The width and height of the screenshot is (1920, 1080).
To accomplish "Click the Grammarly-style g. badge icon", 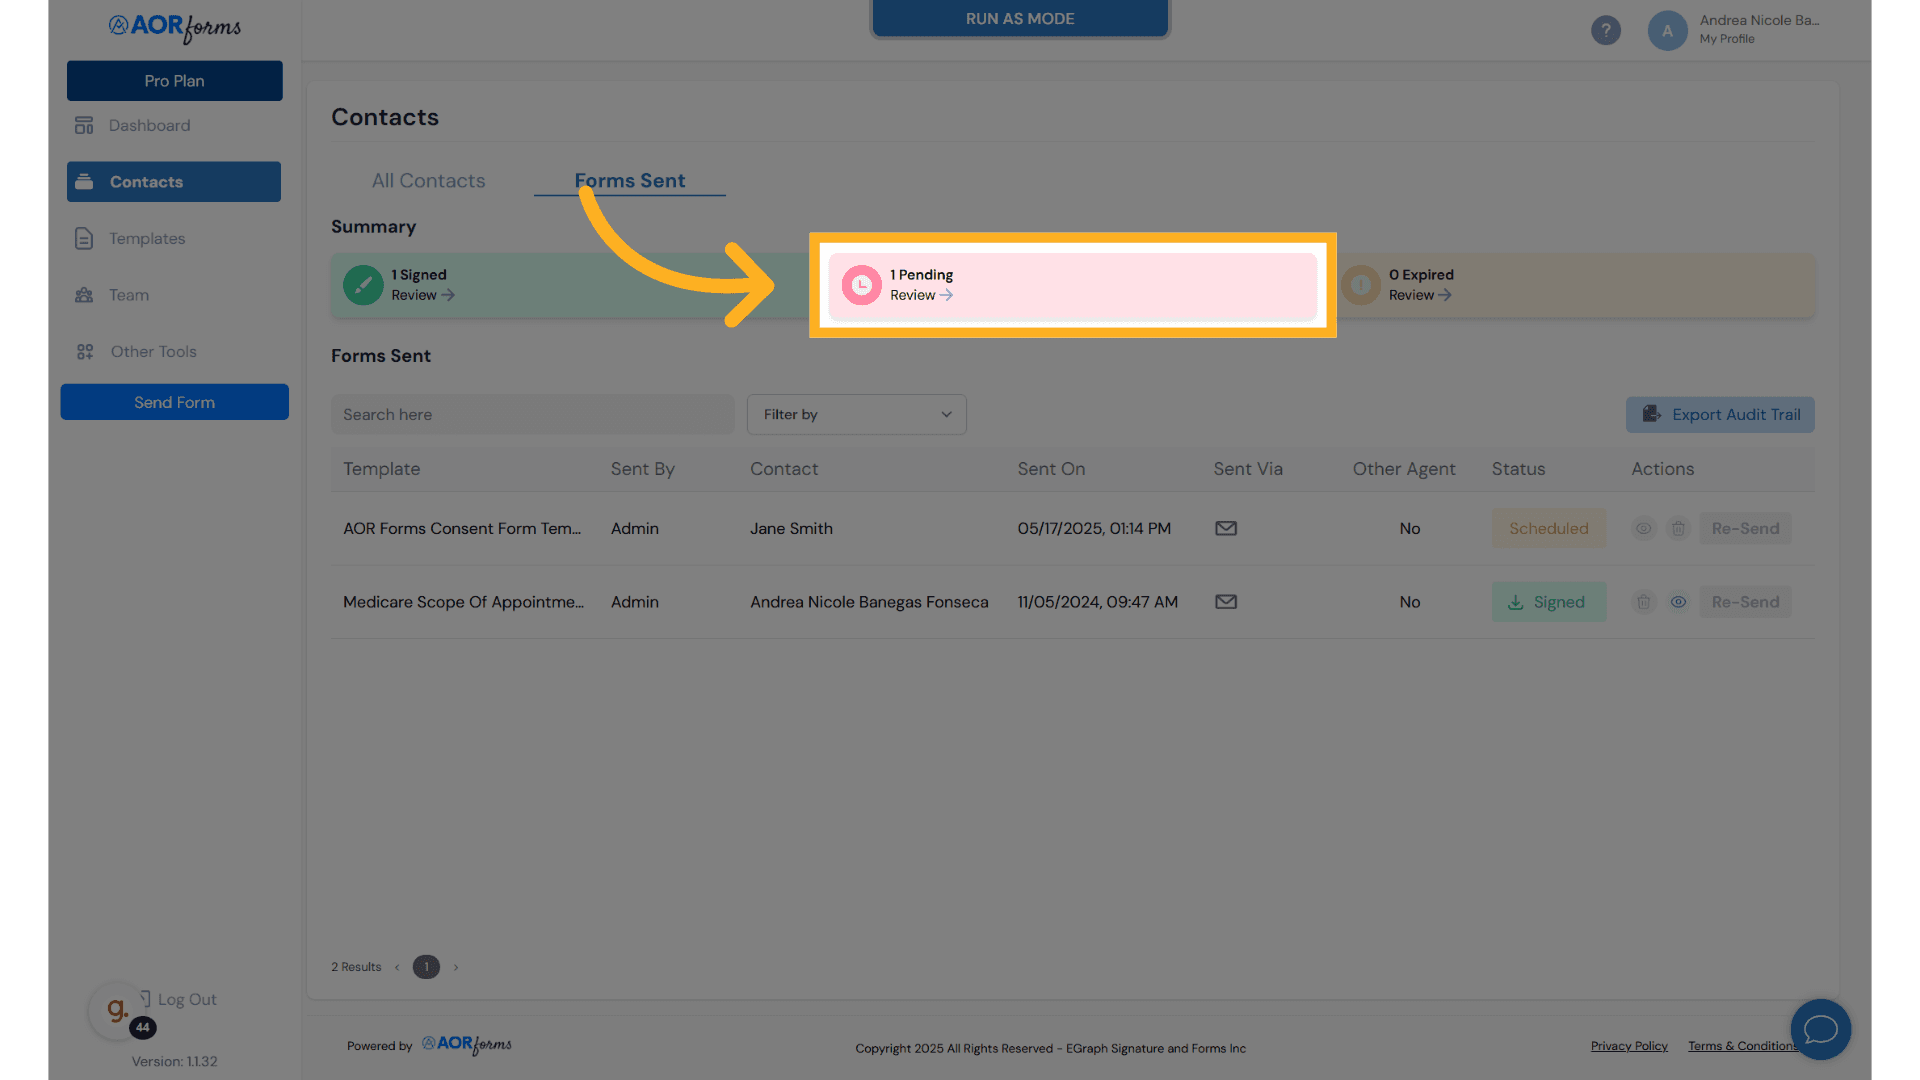I will coord(118,1010).
